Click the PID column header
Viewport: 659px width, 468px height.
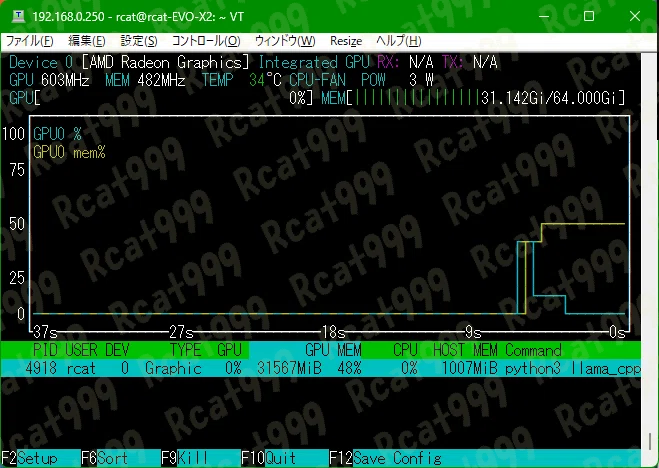pyautogui.click(x=44, y=350)
